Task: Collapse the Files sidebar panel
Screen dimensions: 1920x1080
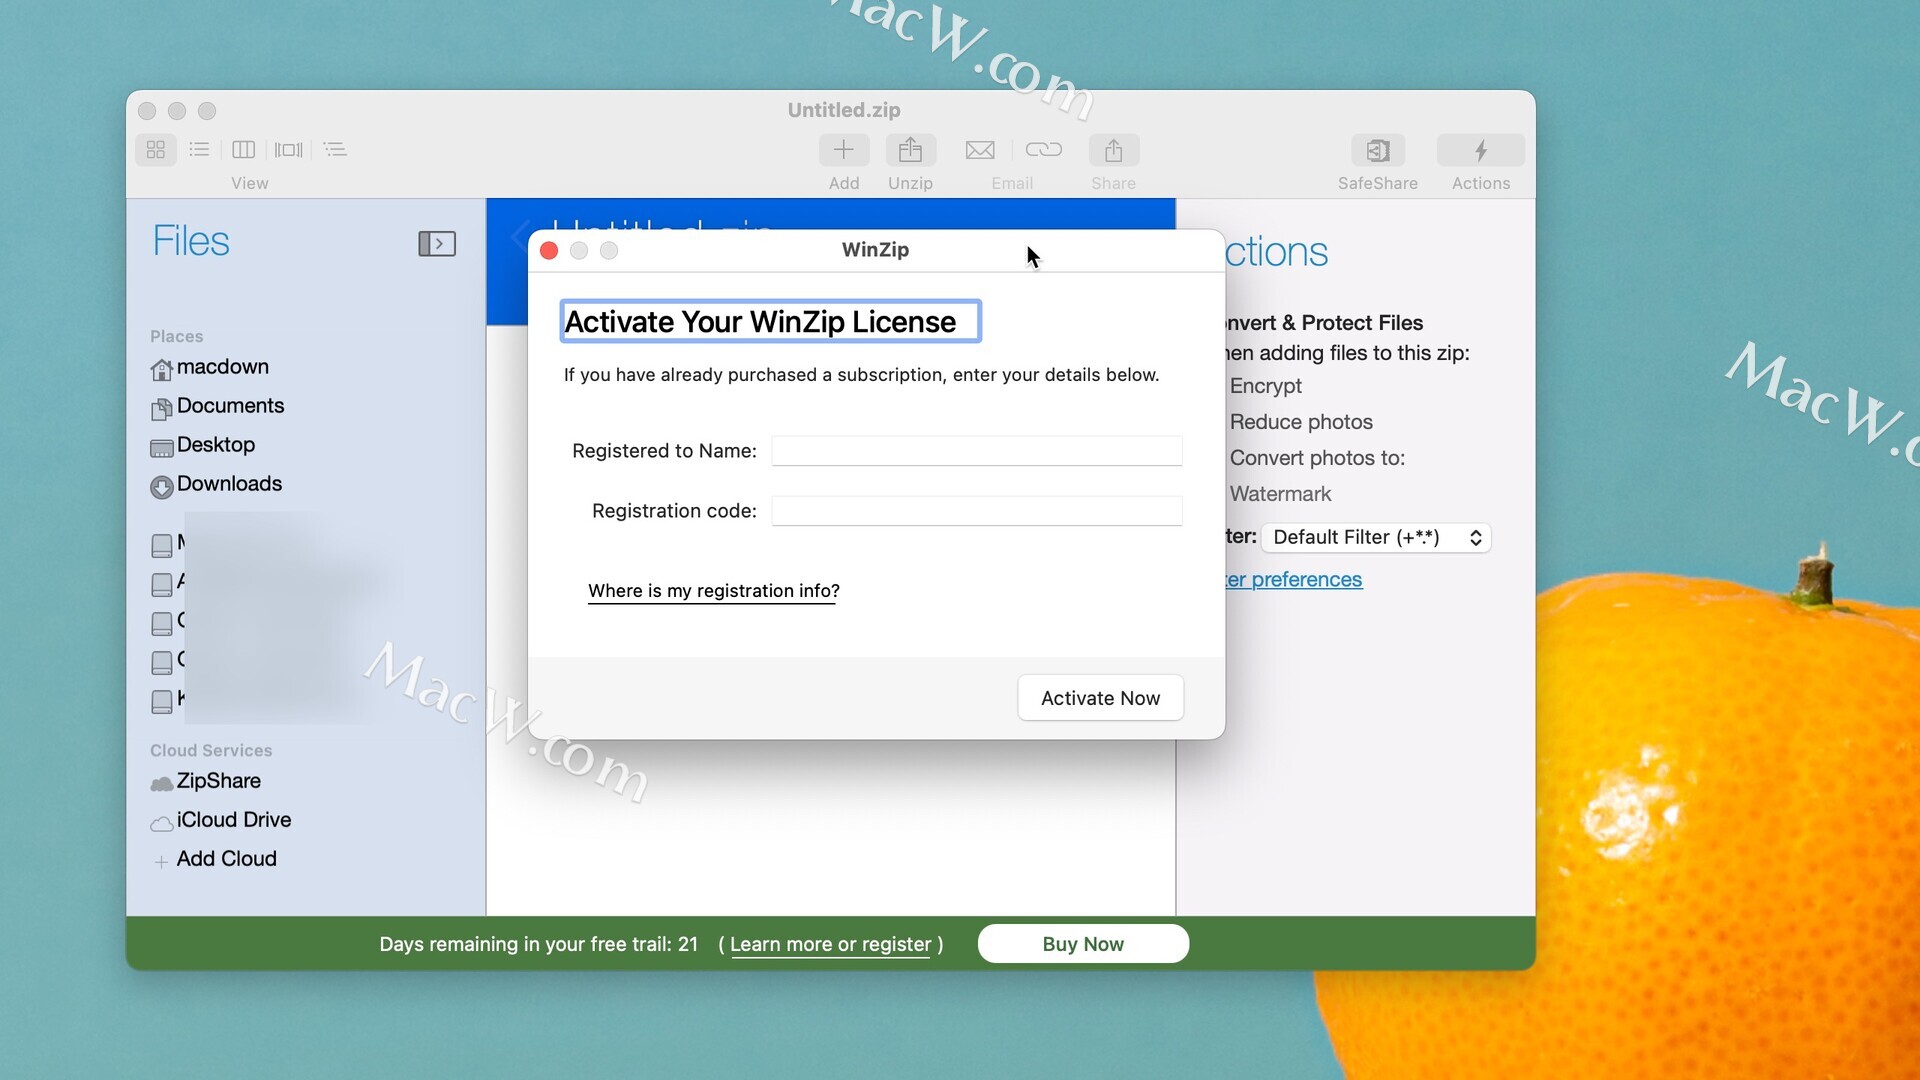Action: point(437,244)
